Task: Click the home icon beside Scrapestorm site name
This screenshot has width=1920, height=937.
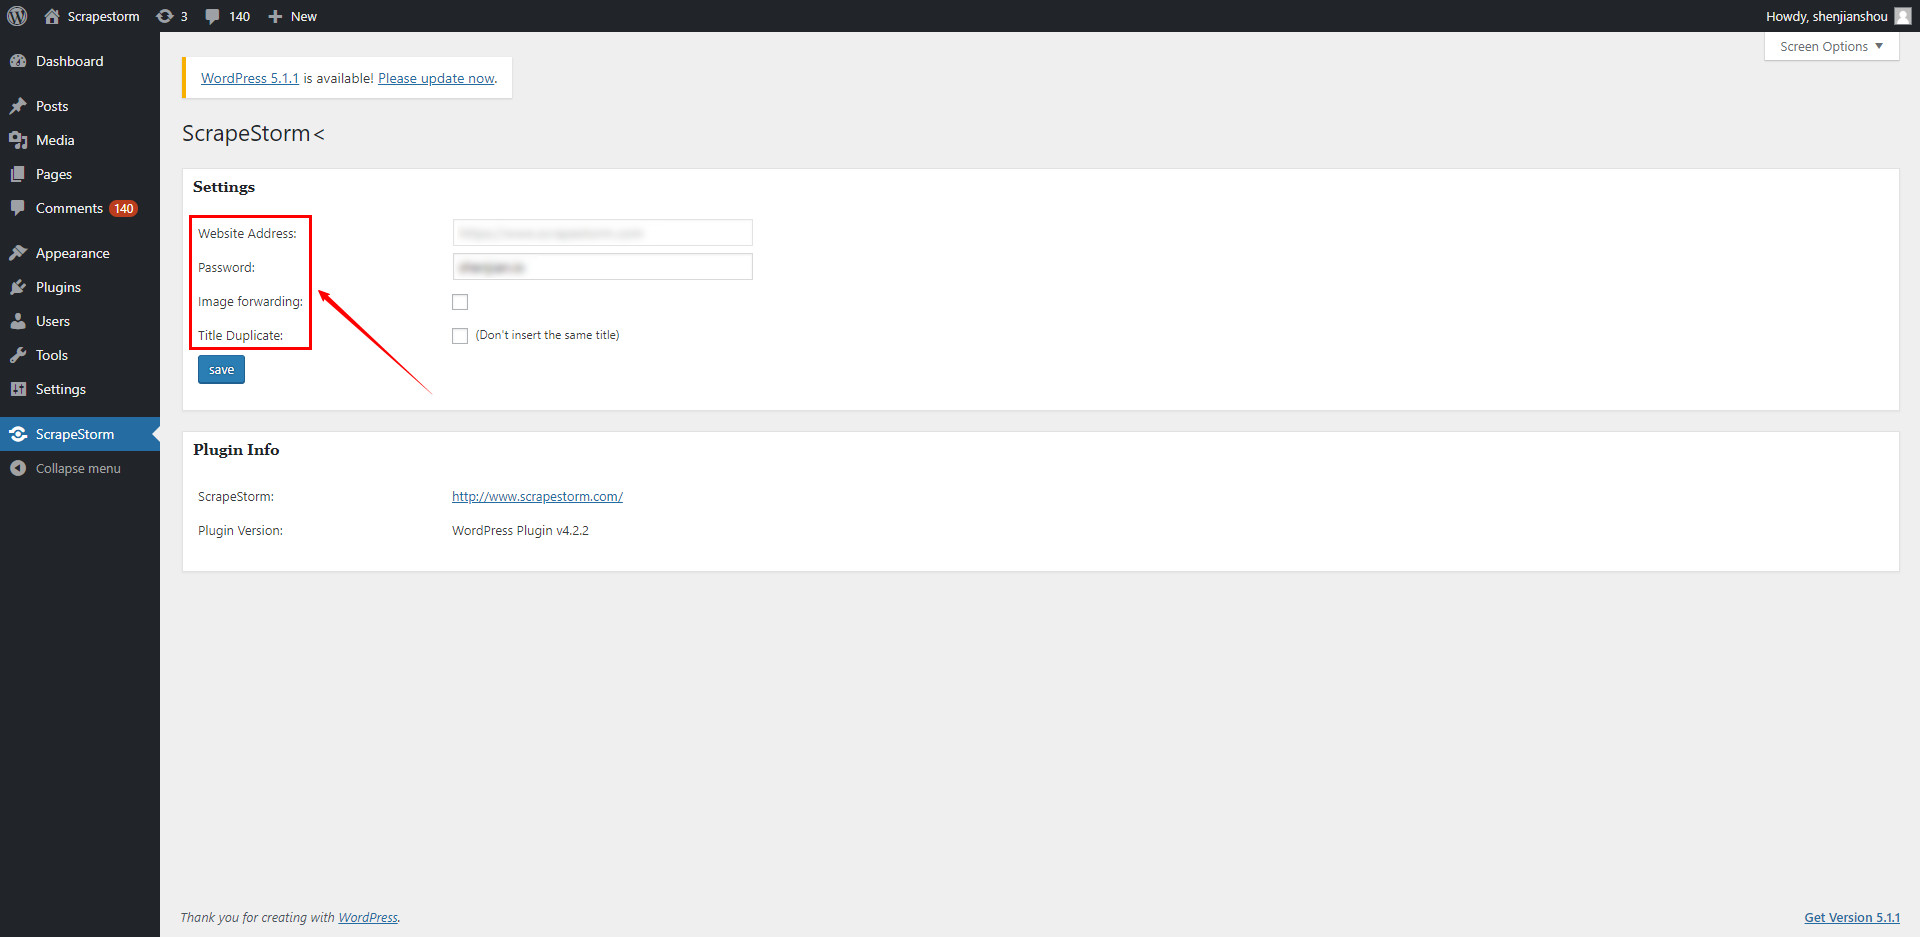Action: click(x=52, y=16)
